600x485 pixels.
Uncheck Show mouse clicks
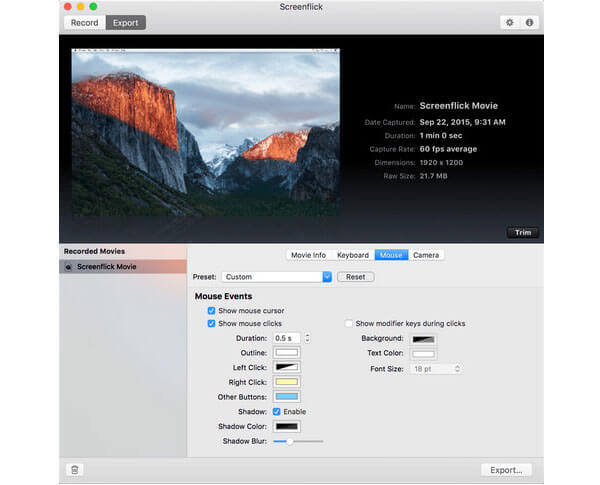[x=211, y=323]
